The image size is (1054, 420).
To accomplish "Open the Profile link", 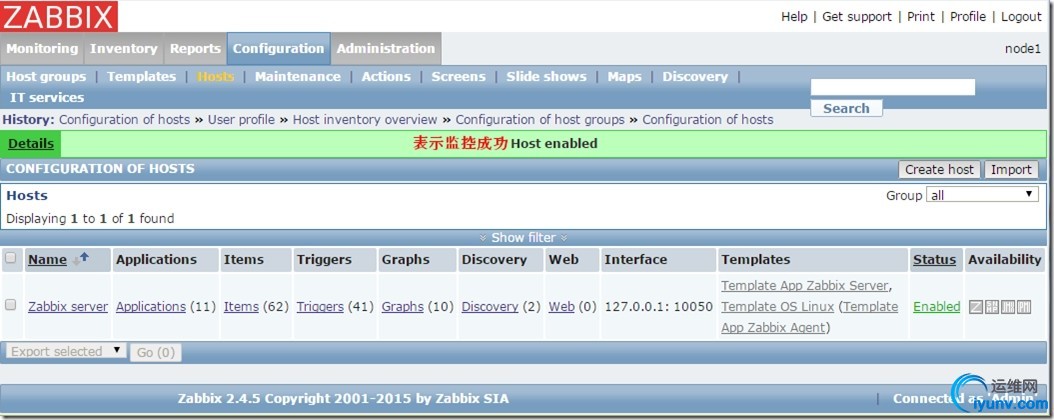I will tap(968, 17).
